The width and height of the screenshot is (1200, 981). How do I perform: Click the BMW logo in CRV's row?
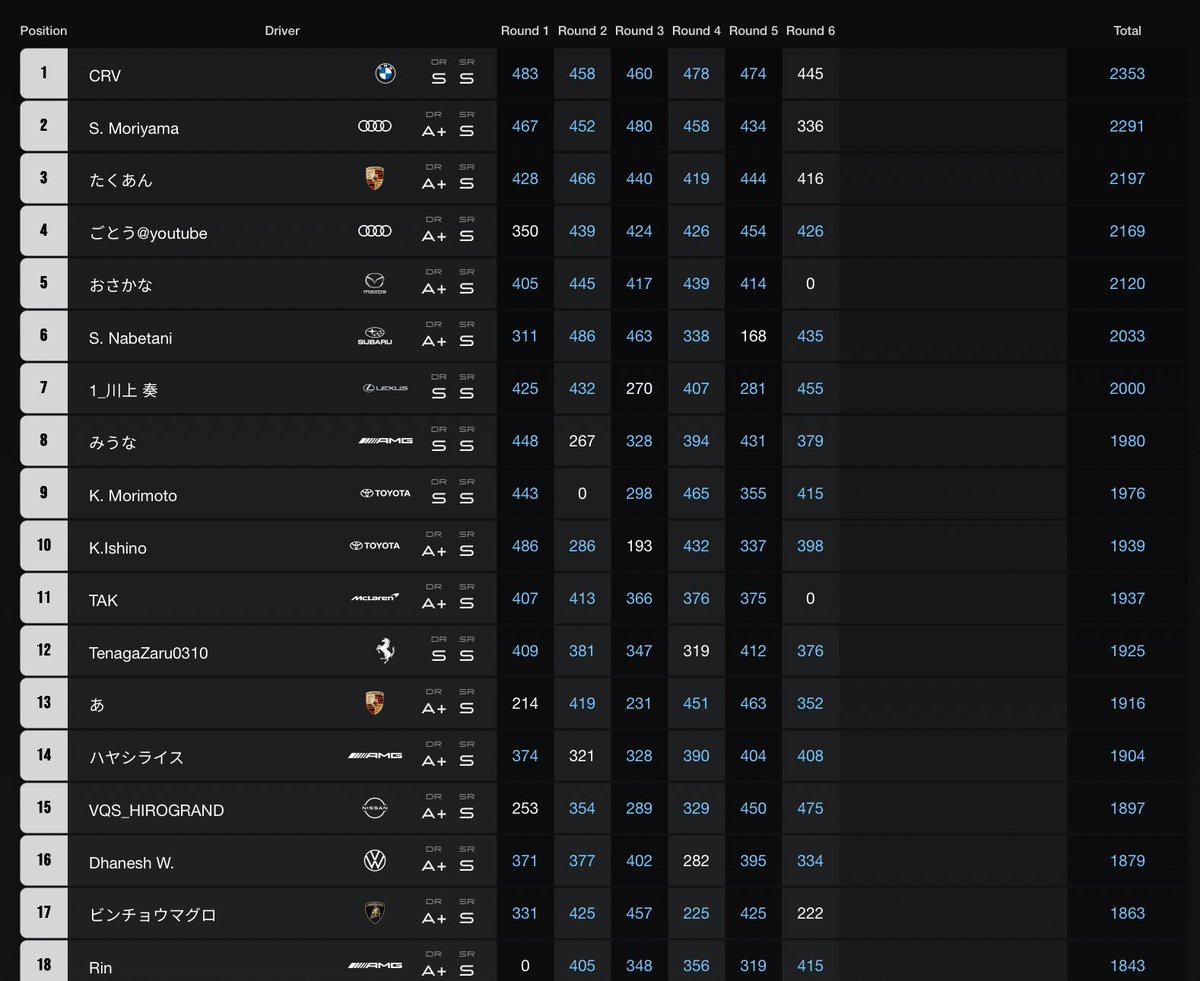pos(385,74)
